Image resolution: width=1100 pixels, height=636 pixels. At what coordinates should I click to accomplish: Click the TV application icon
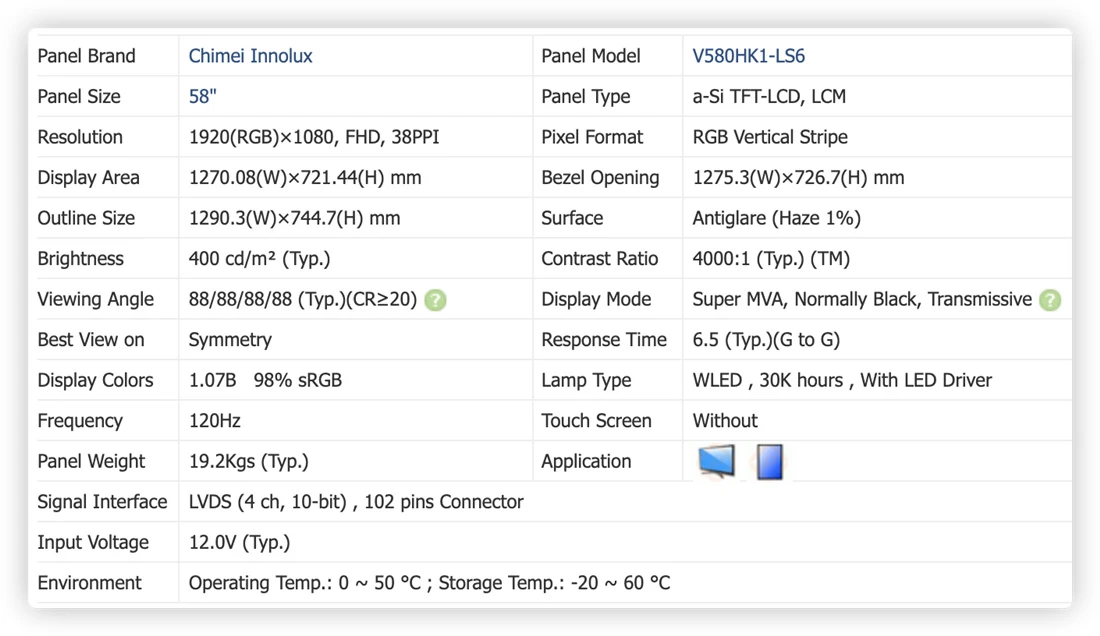click(x=716, y=461)
